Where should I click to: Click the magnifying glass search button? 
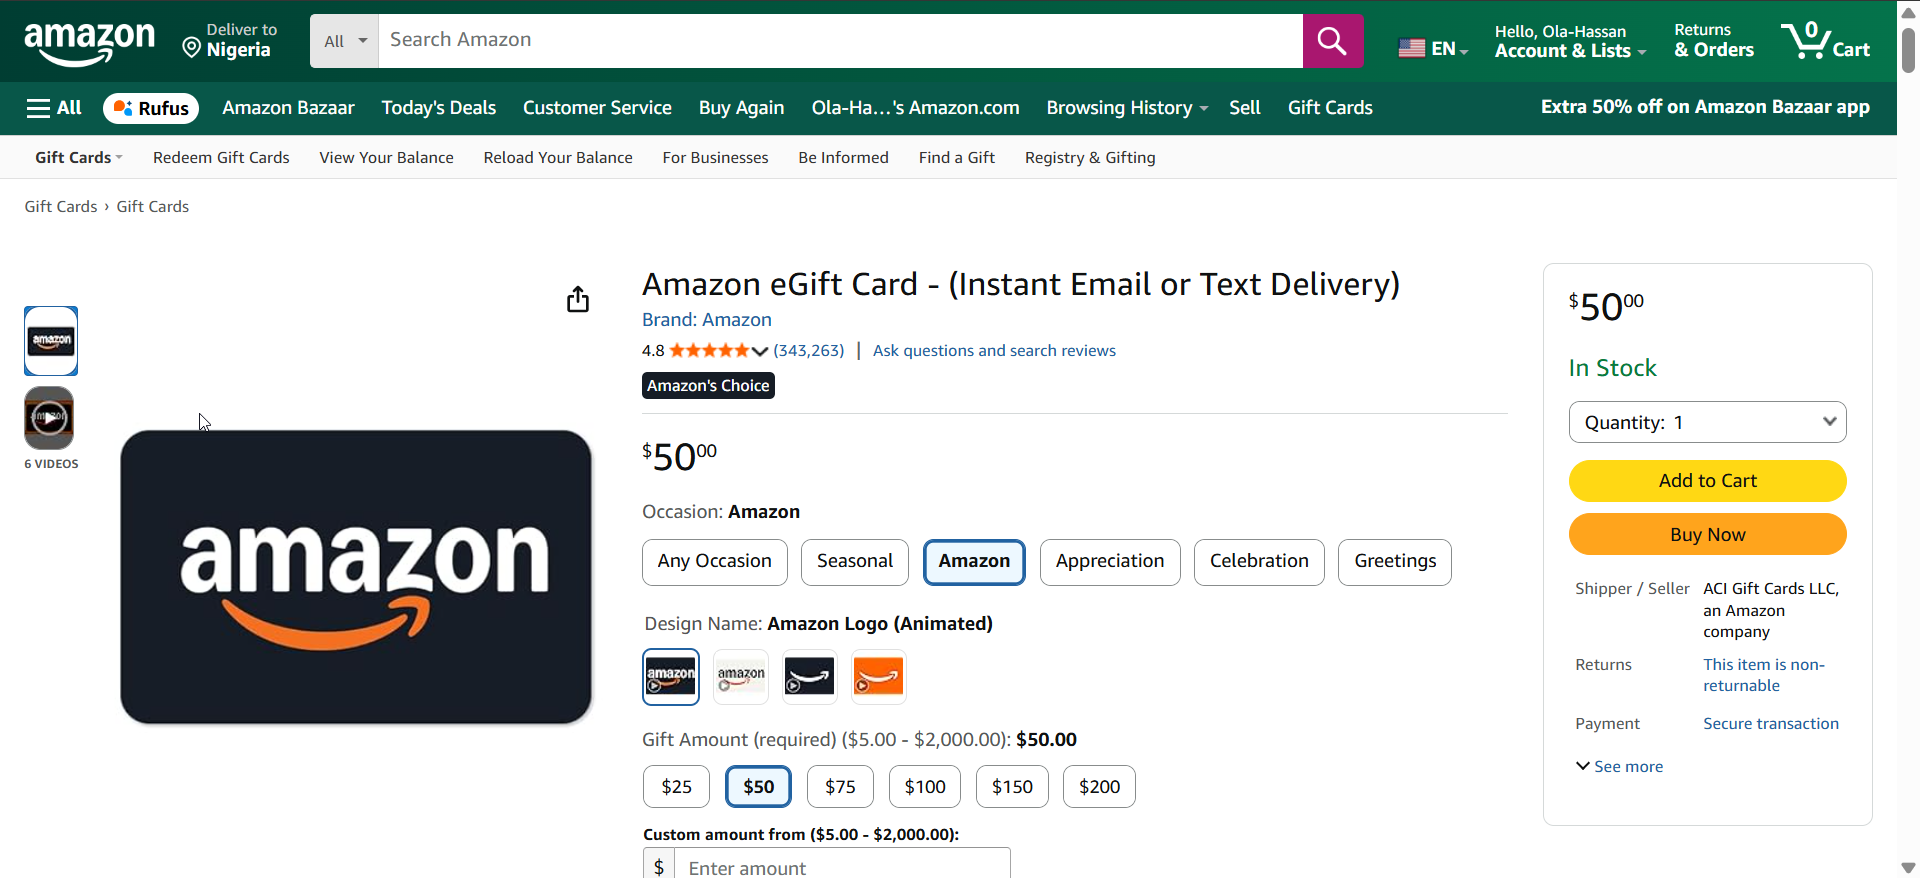click(1332, 41)
